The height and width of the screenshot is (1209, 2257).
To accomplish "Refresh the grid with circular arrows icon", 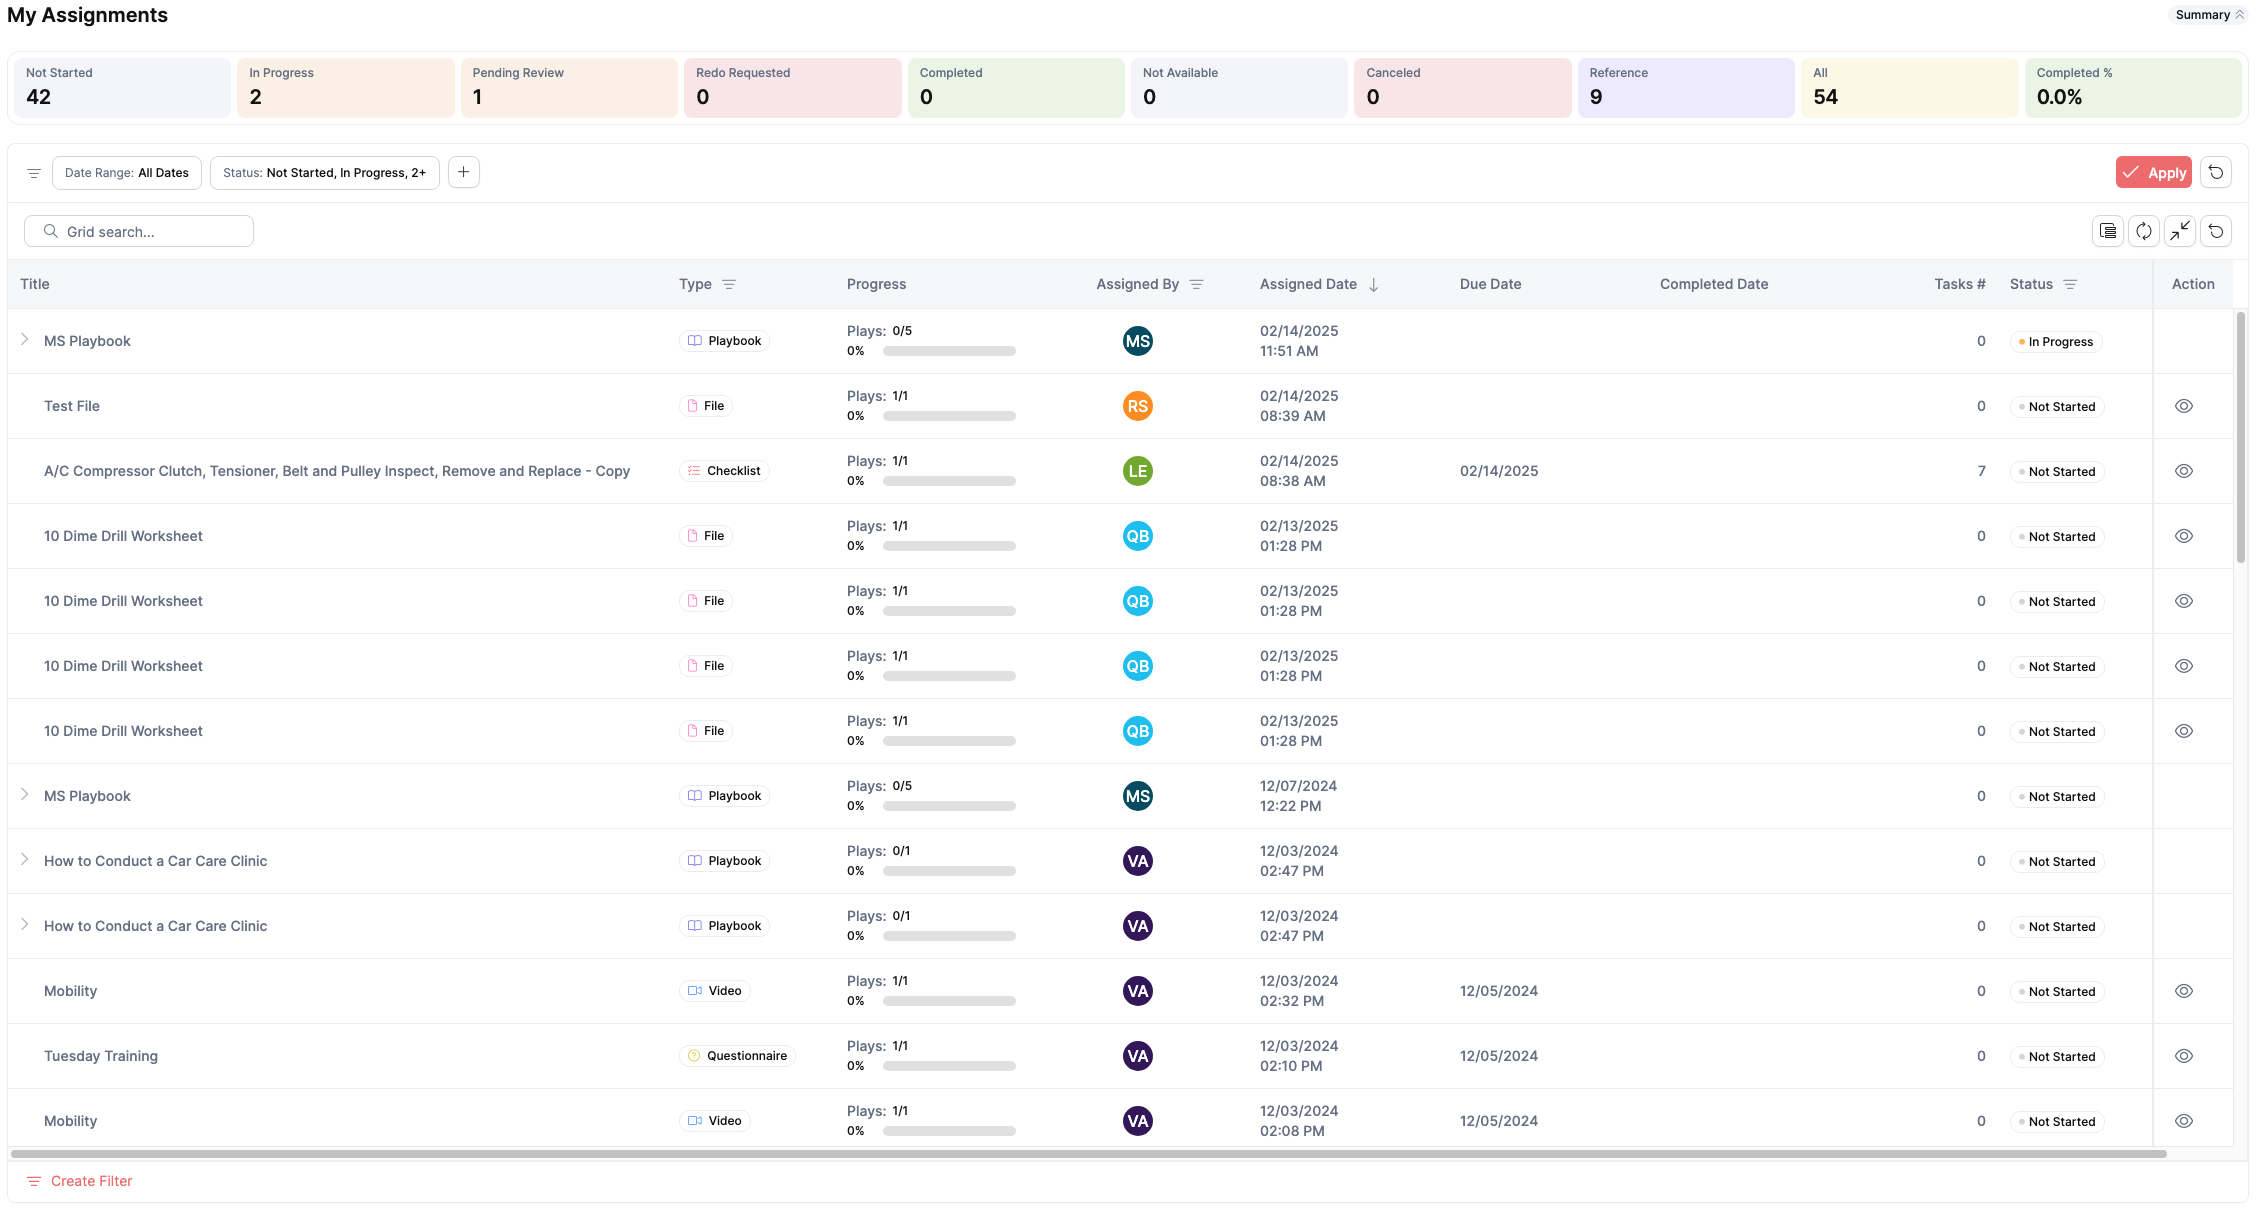I will click(2144, 231).
